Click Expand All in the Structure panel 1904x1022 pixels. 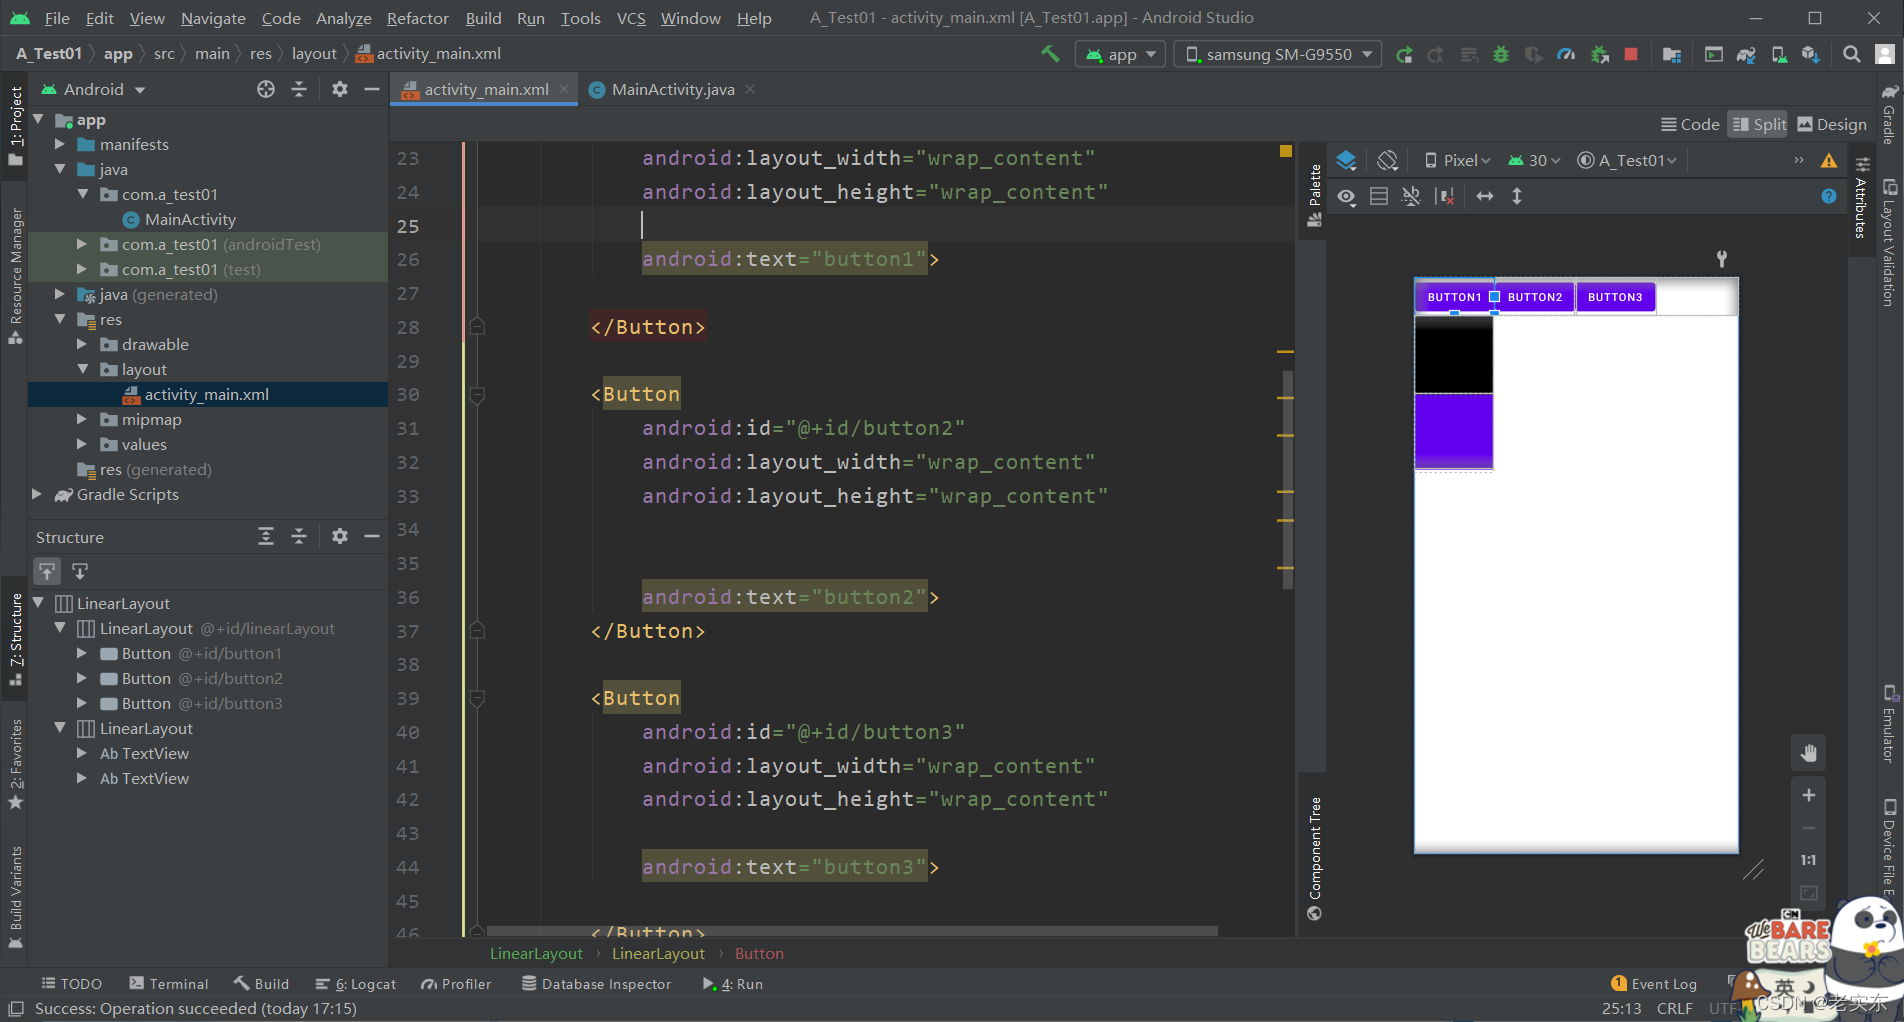pyautogui.click(x=266, y=536)
